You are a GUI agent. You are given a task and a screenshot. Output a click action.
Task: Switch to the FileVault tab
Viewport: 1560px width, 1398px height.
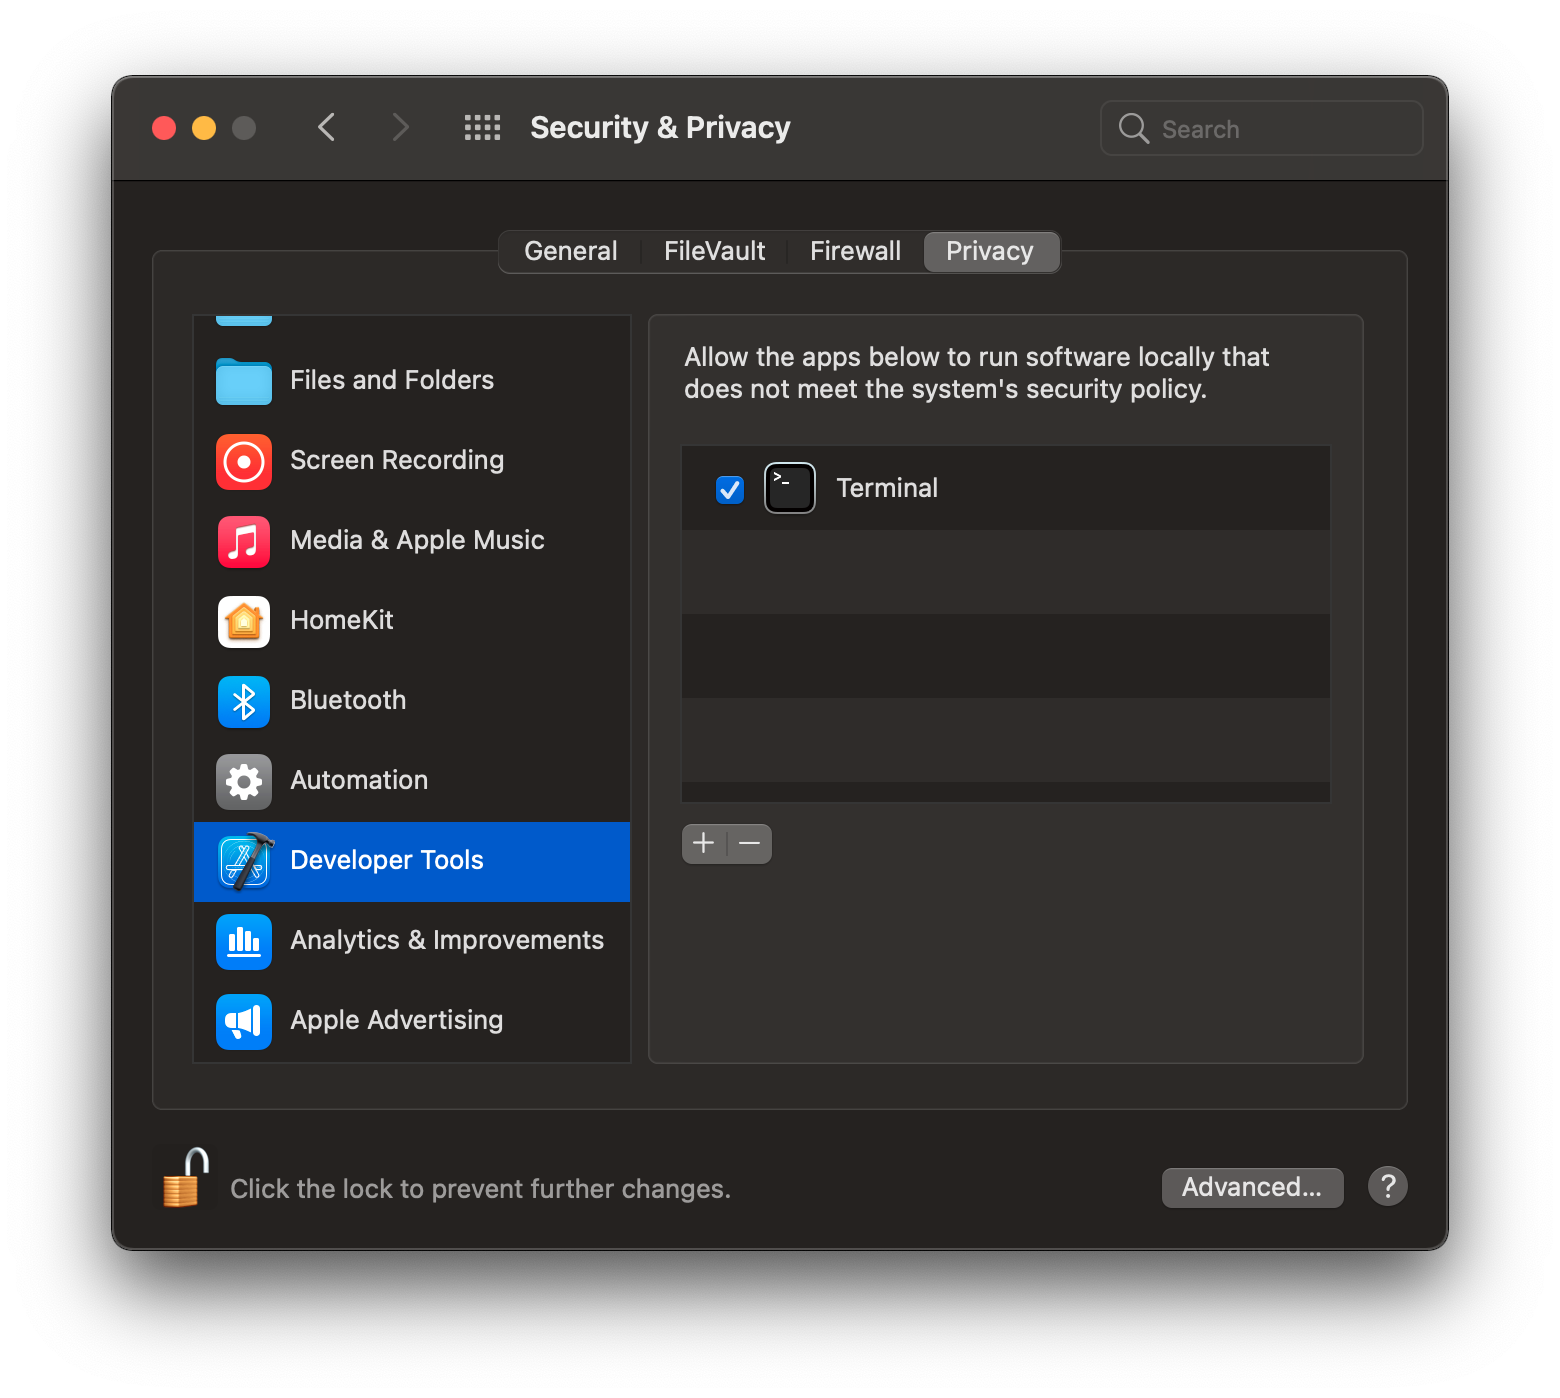click(x=713, y=251)
